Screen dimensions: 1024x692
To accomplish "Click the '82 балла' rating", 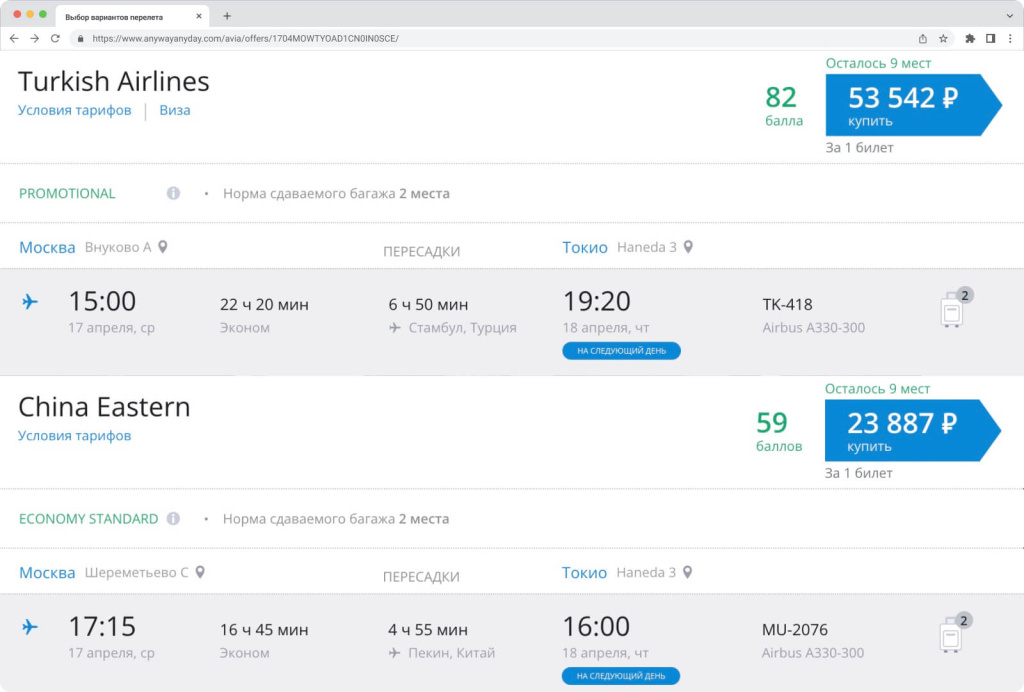I will (x=784, y=105).
